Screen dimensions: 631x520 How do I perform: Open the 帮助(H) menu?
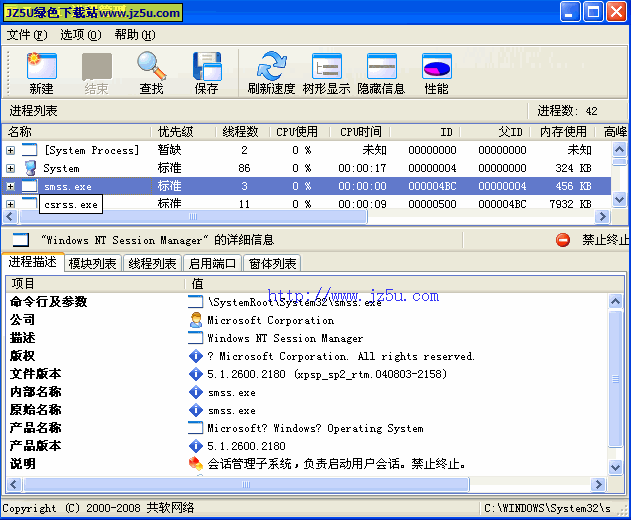pyautogui.click(x=135, y=35)
